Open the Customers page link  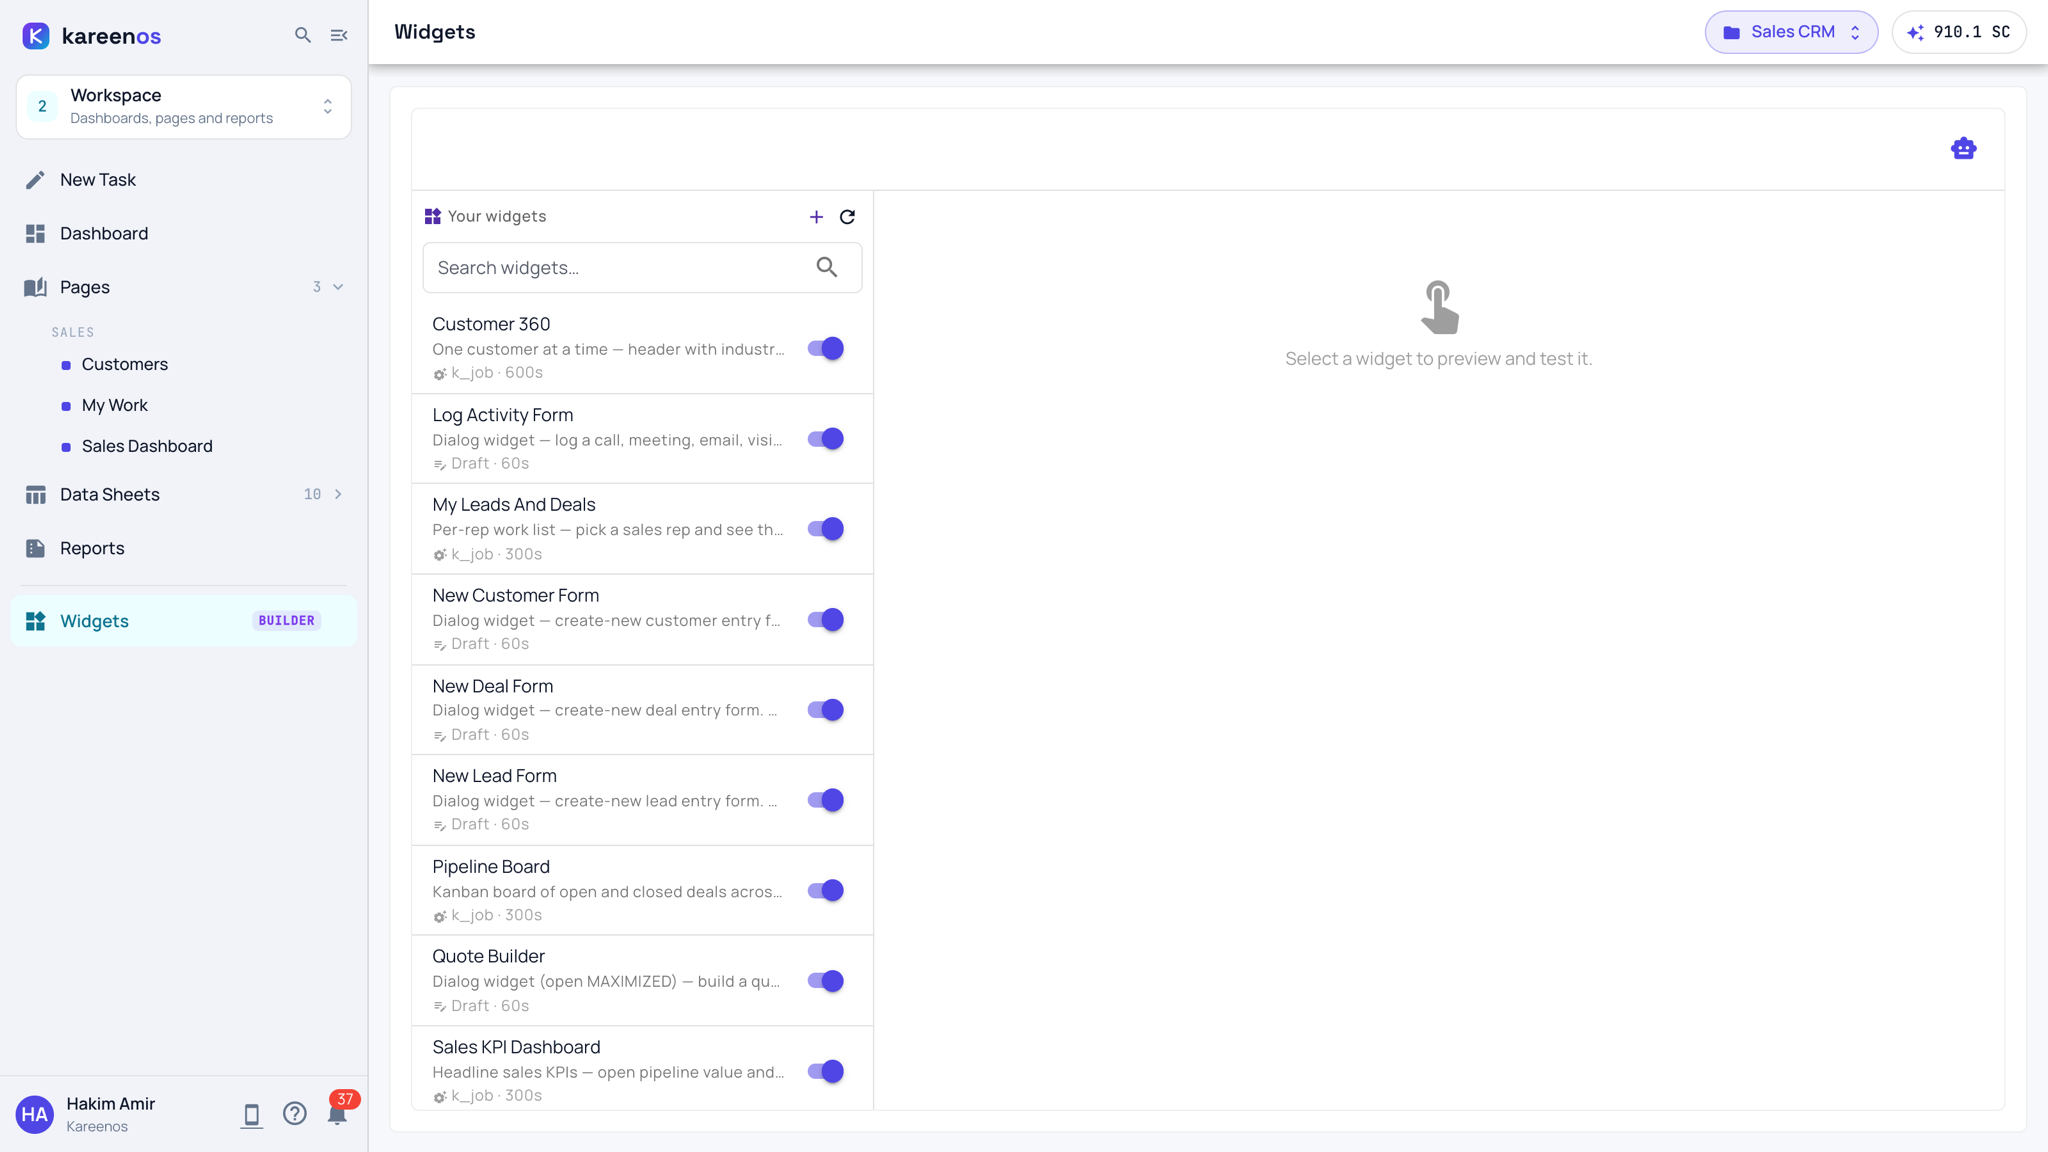click(x=124, y=364)
